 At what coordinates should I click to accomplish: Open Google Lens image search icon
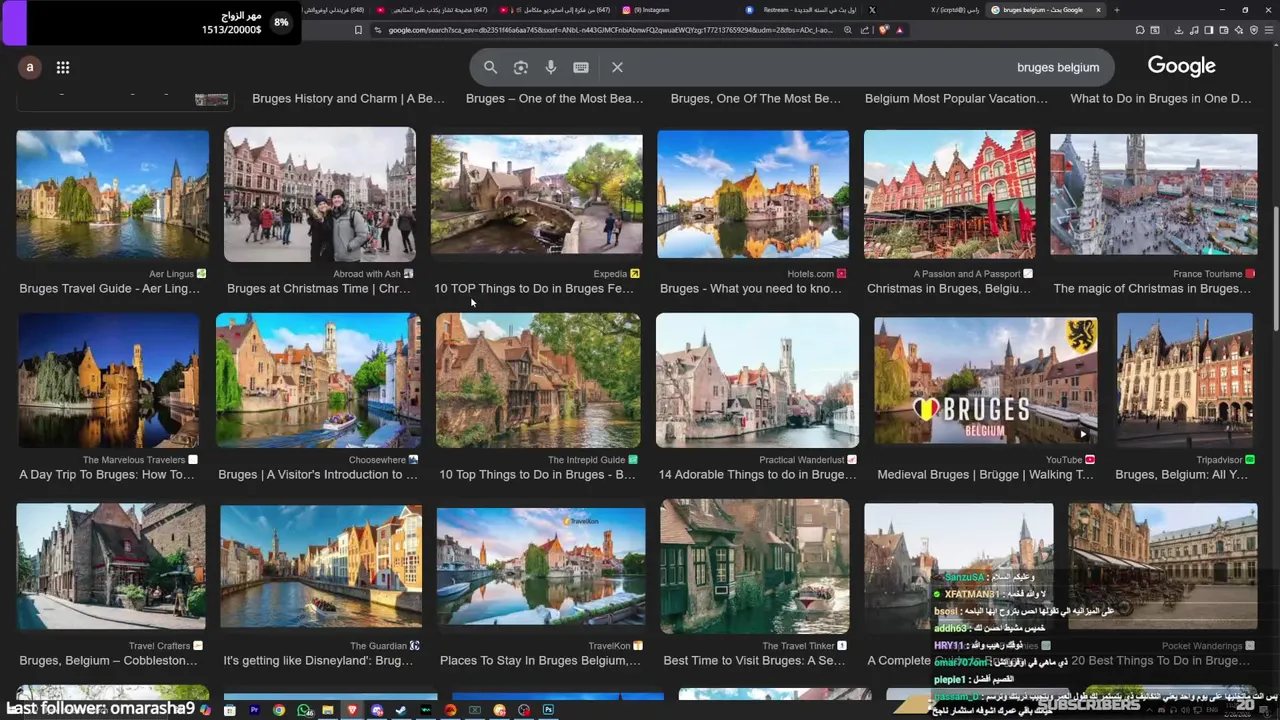(x=521, y=67)
